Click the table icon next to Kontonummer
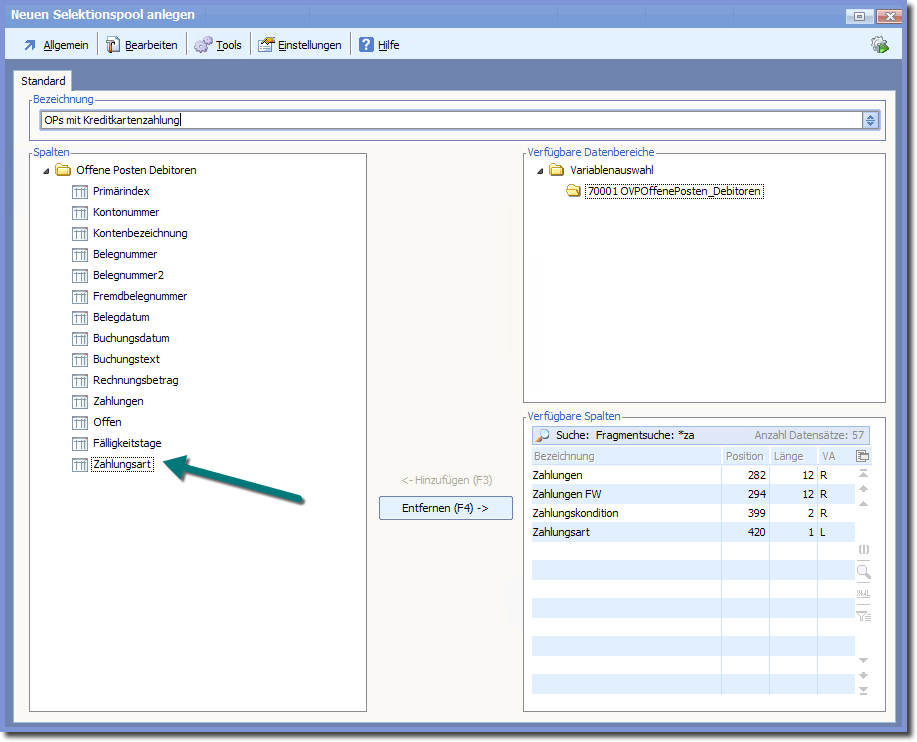The height and width of the screenshot is (742, 917). pos(81,212)
